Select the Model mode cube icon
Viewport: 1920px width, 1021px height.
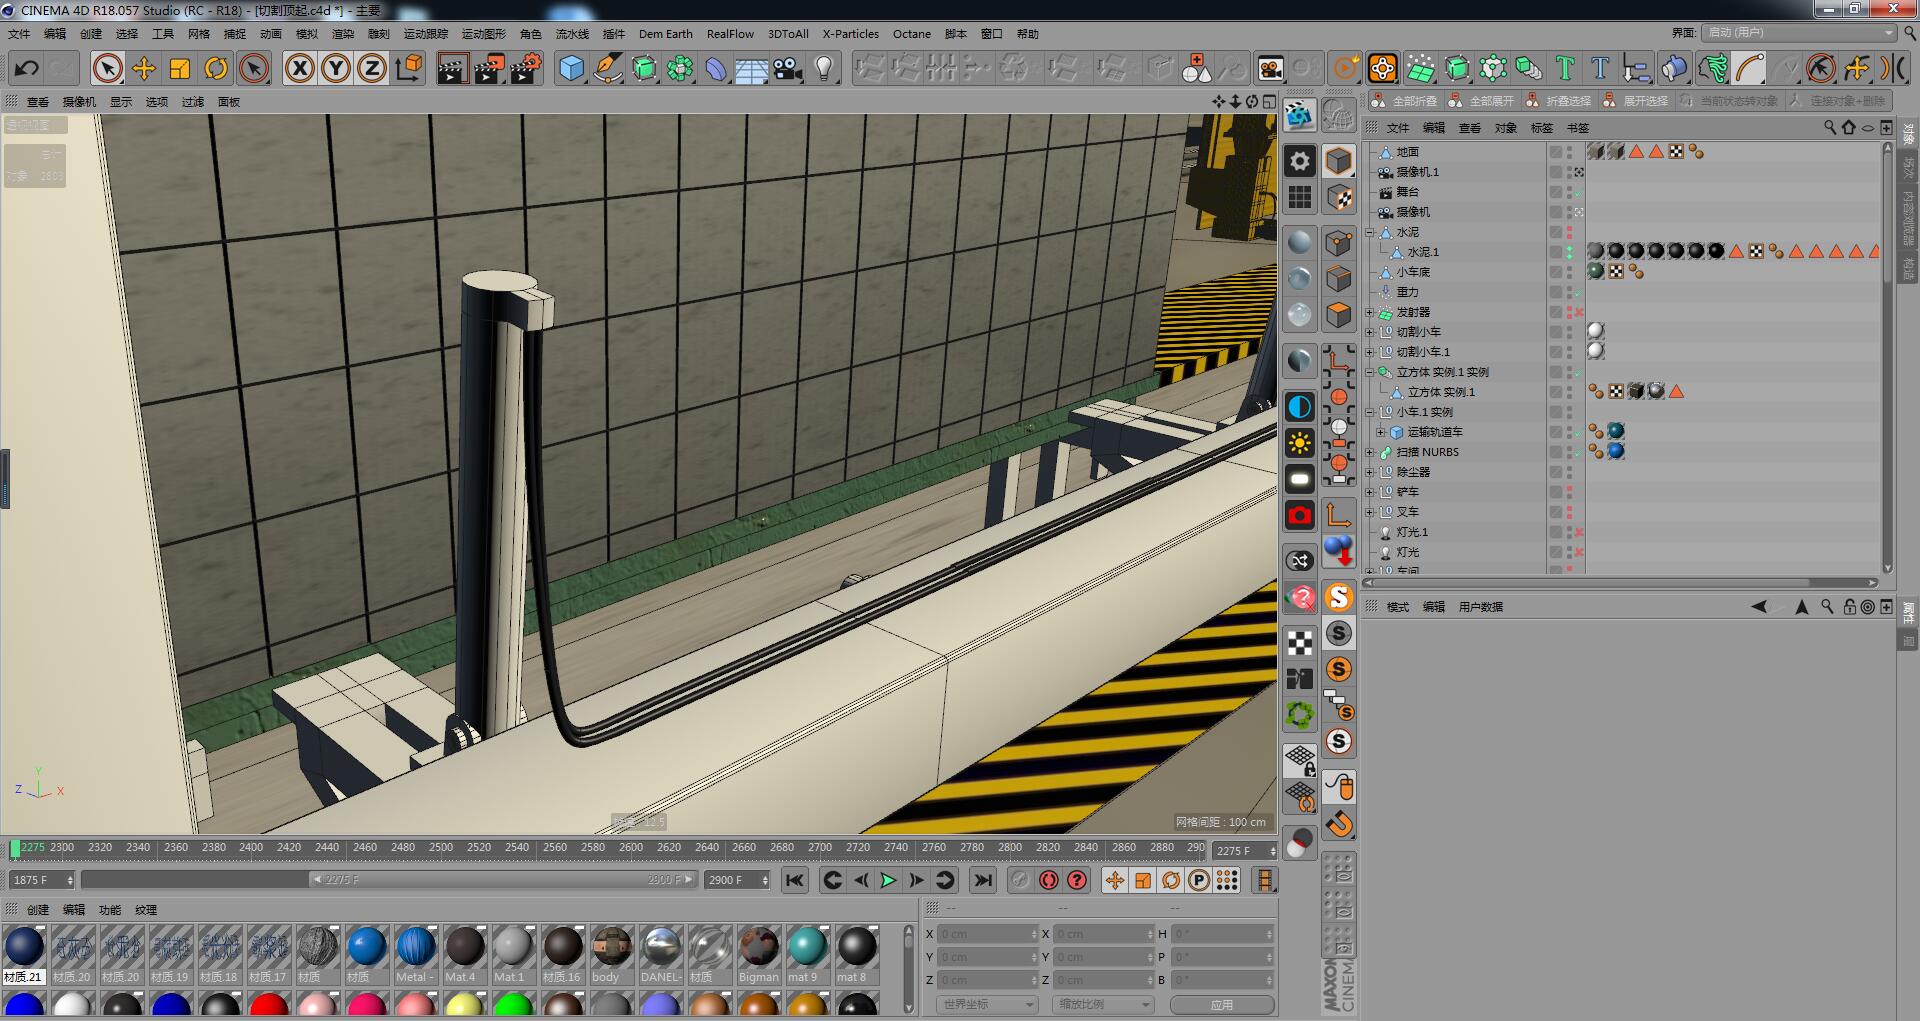[1339, 160]
